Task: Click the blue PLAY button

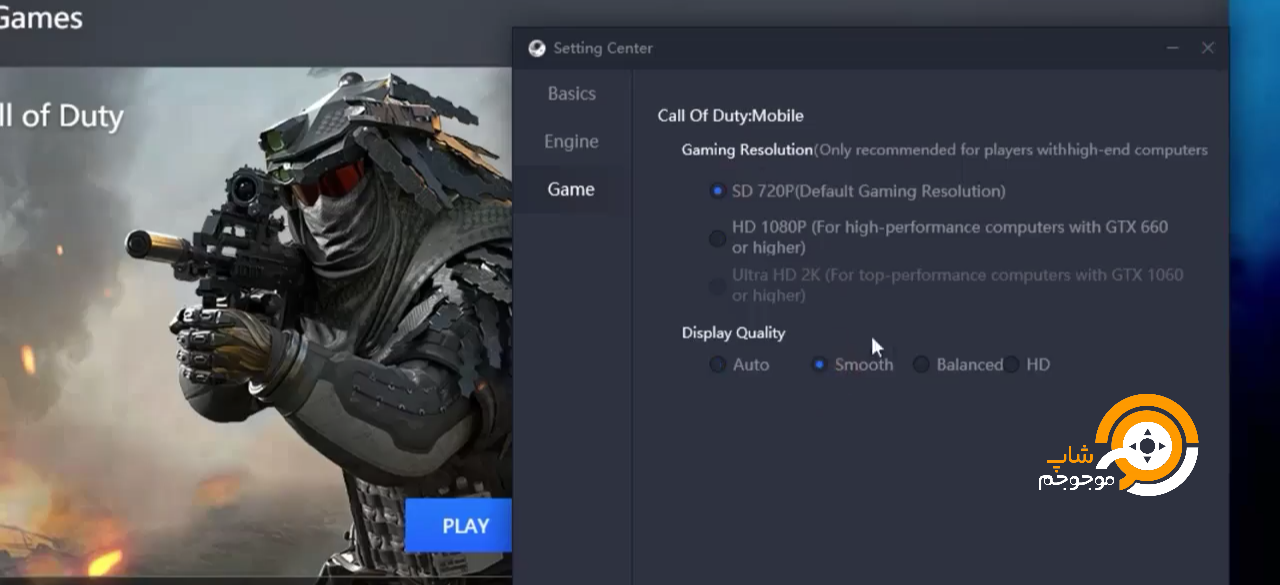Action: pyautogui.click(x=459, y=526)
